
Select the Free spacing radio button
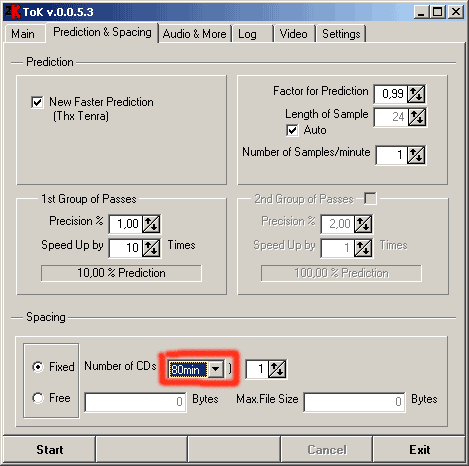[38, 398]
